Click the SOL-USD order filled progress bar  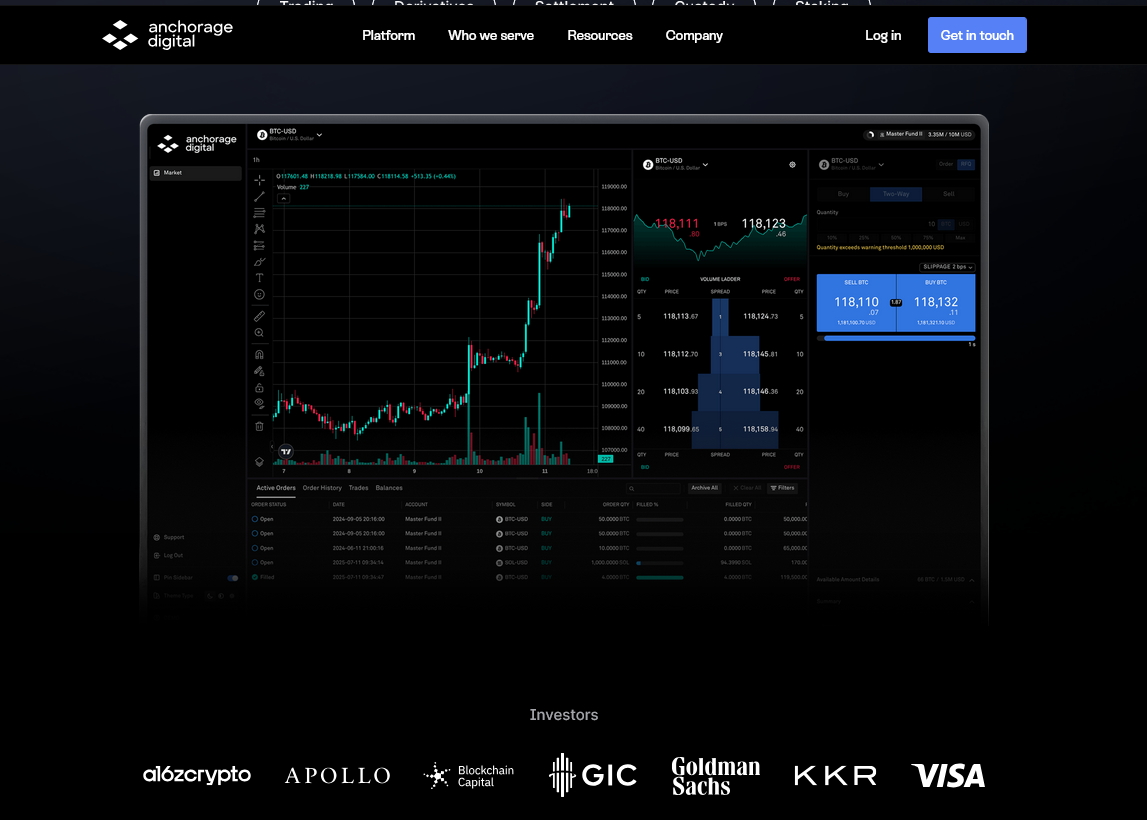coord(660,563)
